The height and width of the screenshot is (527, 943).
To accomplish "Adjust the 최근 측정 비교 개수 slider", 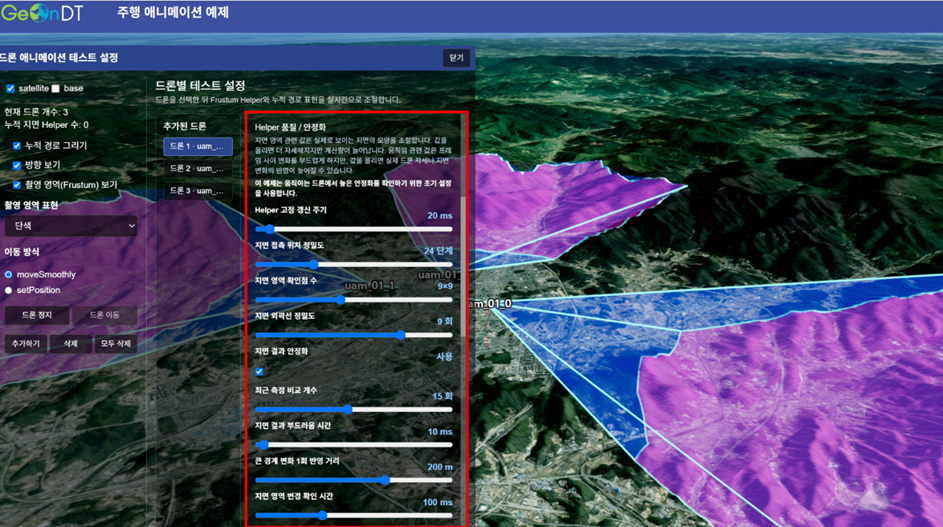I will (x=354, y=409).
